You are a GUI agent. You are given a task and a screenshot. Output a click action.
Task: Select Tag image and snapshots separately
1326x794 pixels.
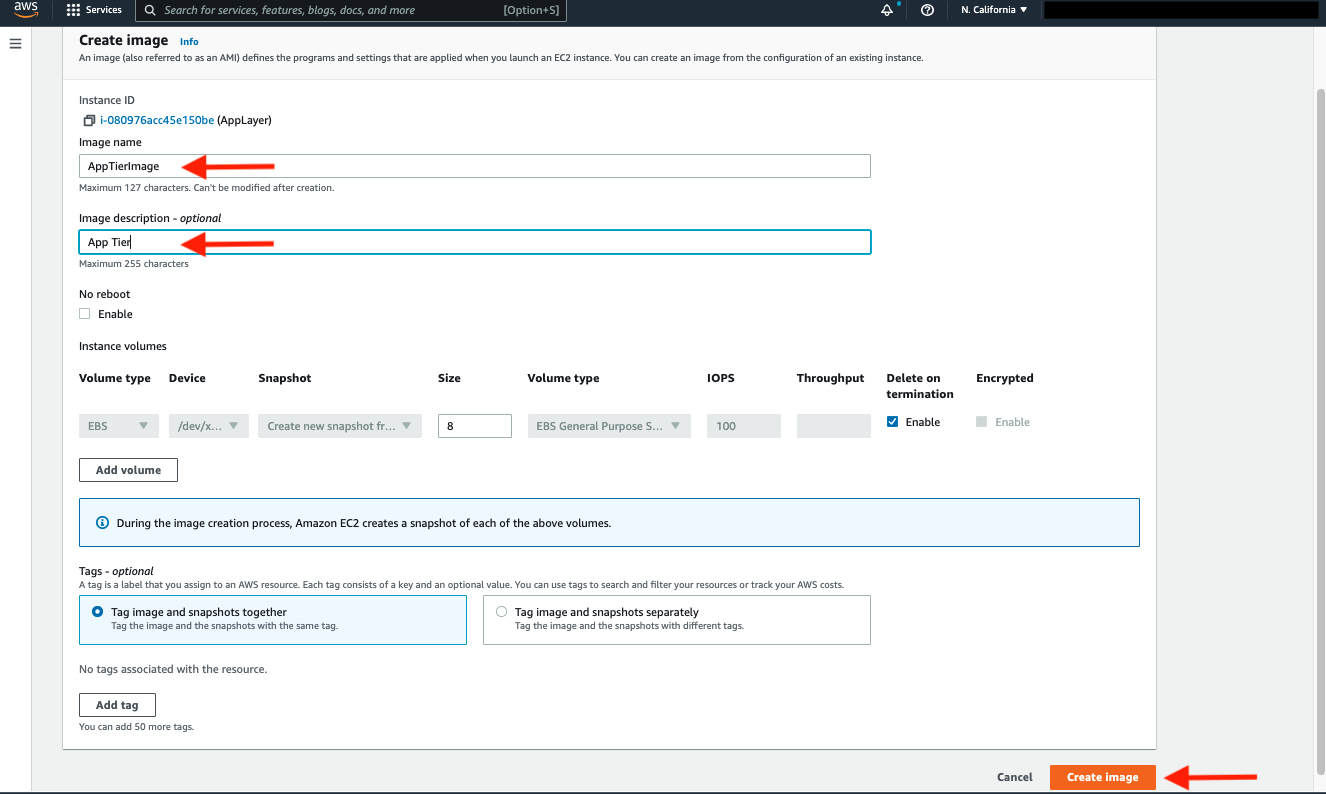pos(501,612)
